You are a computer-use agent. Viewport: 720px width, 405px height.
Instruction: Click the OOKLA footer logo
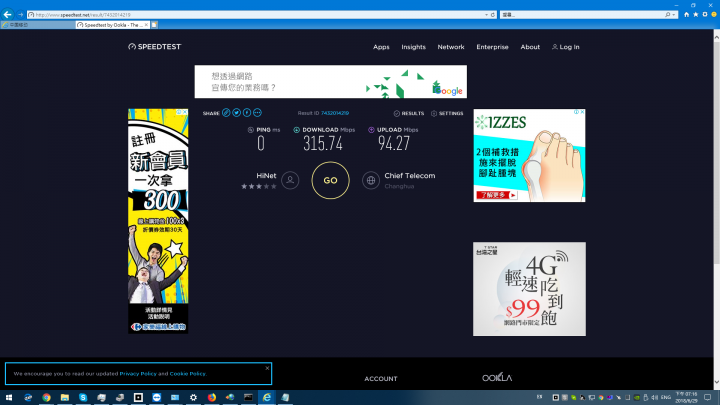(x=497, y=377)
